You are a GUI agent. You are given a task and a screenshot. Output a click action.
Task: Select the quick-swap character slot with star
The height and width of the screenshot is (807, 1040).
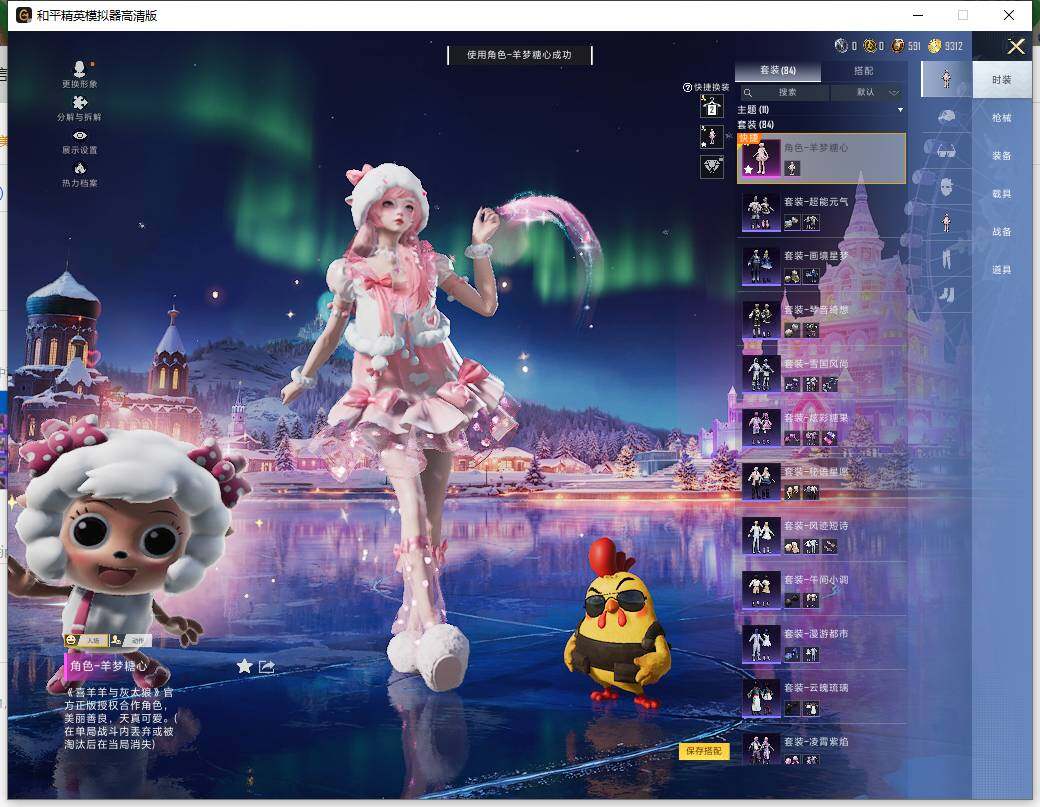(x=712, y=137)
